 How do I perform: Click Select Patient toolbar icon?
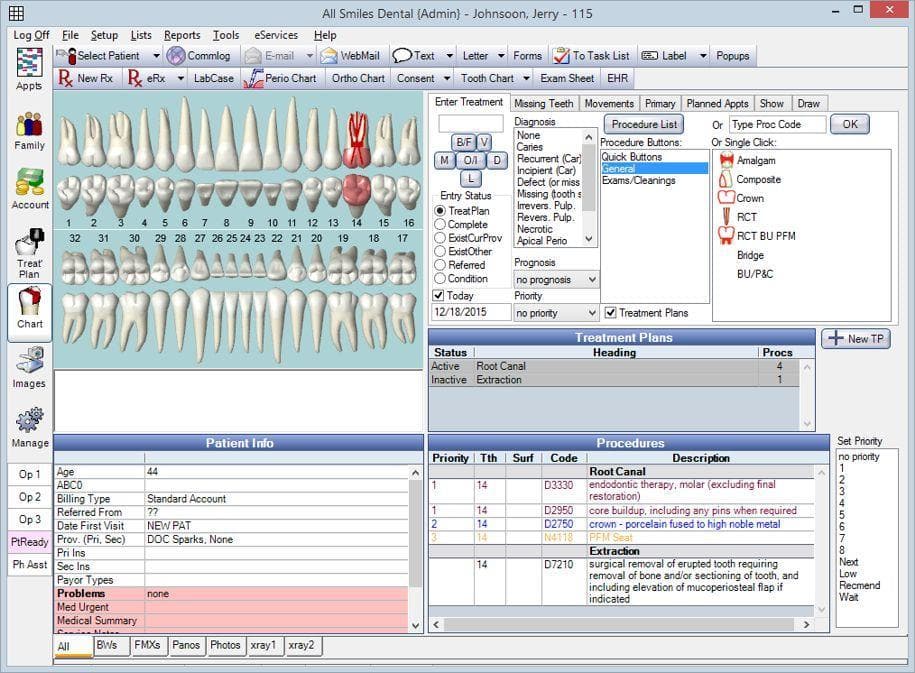point(66,55)
